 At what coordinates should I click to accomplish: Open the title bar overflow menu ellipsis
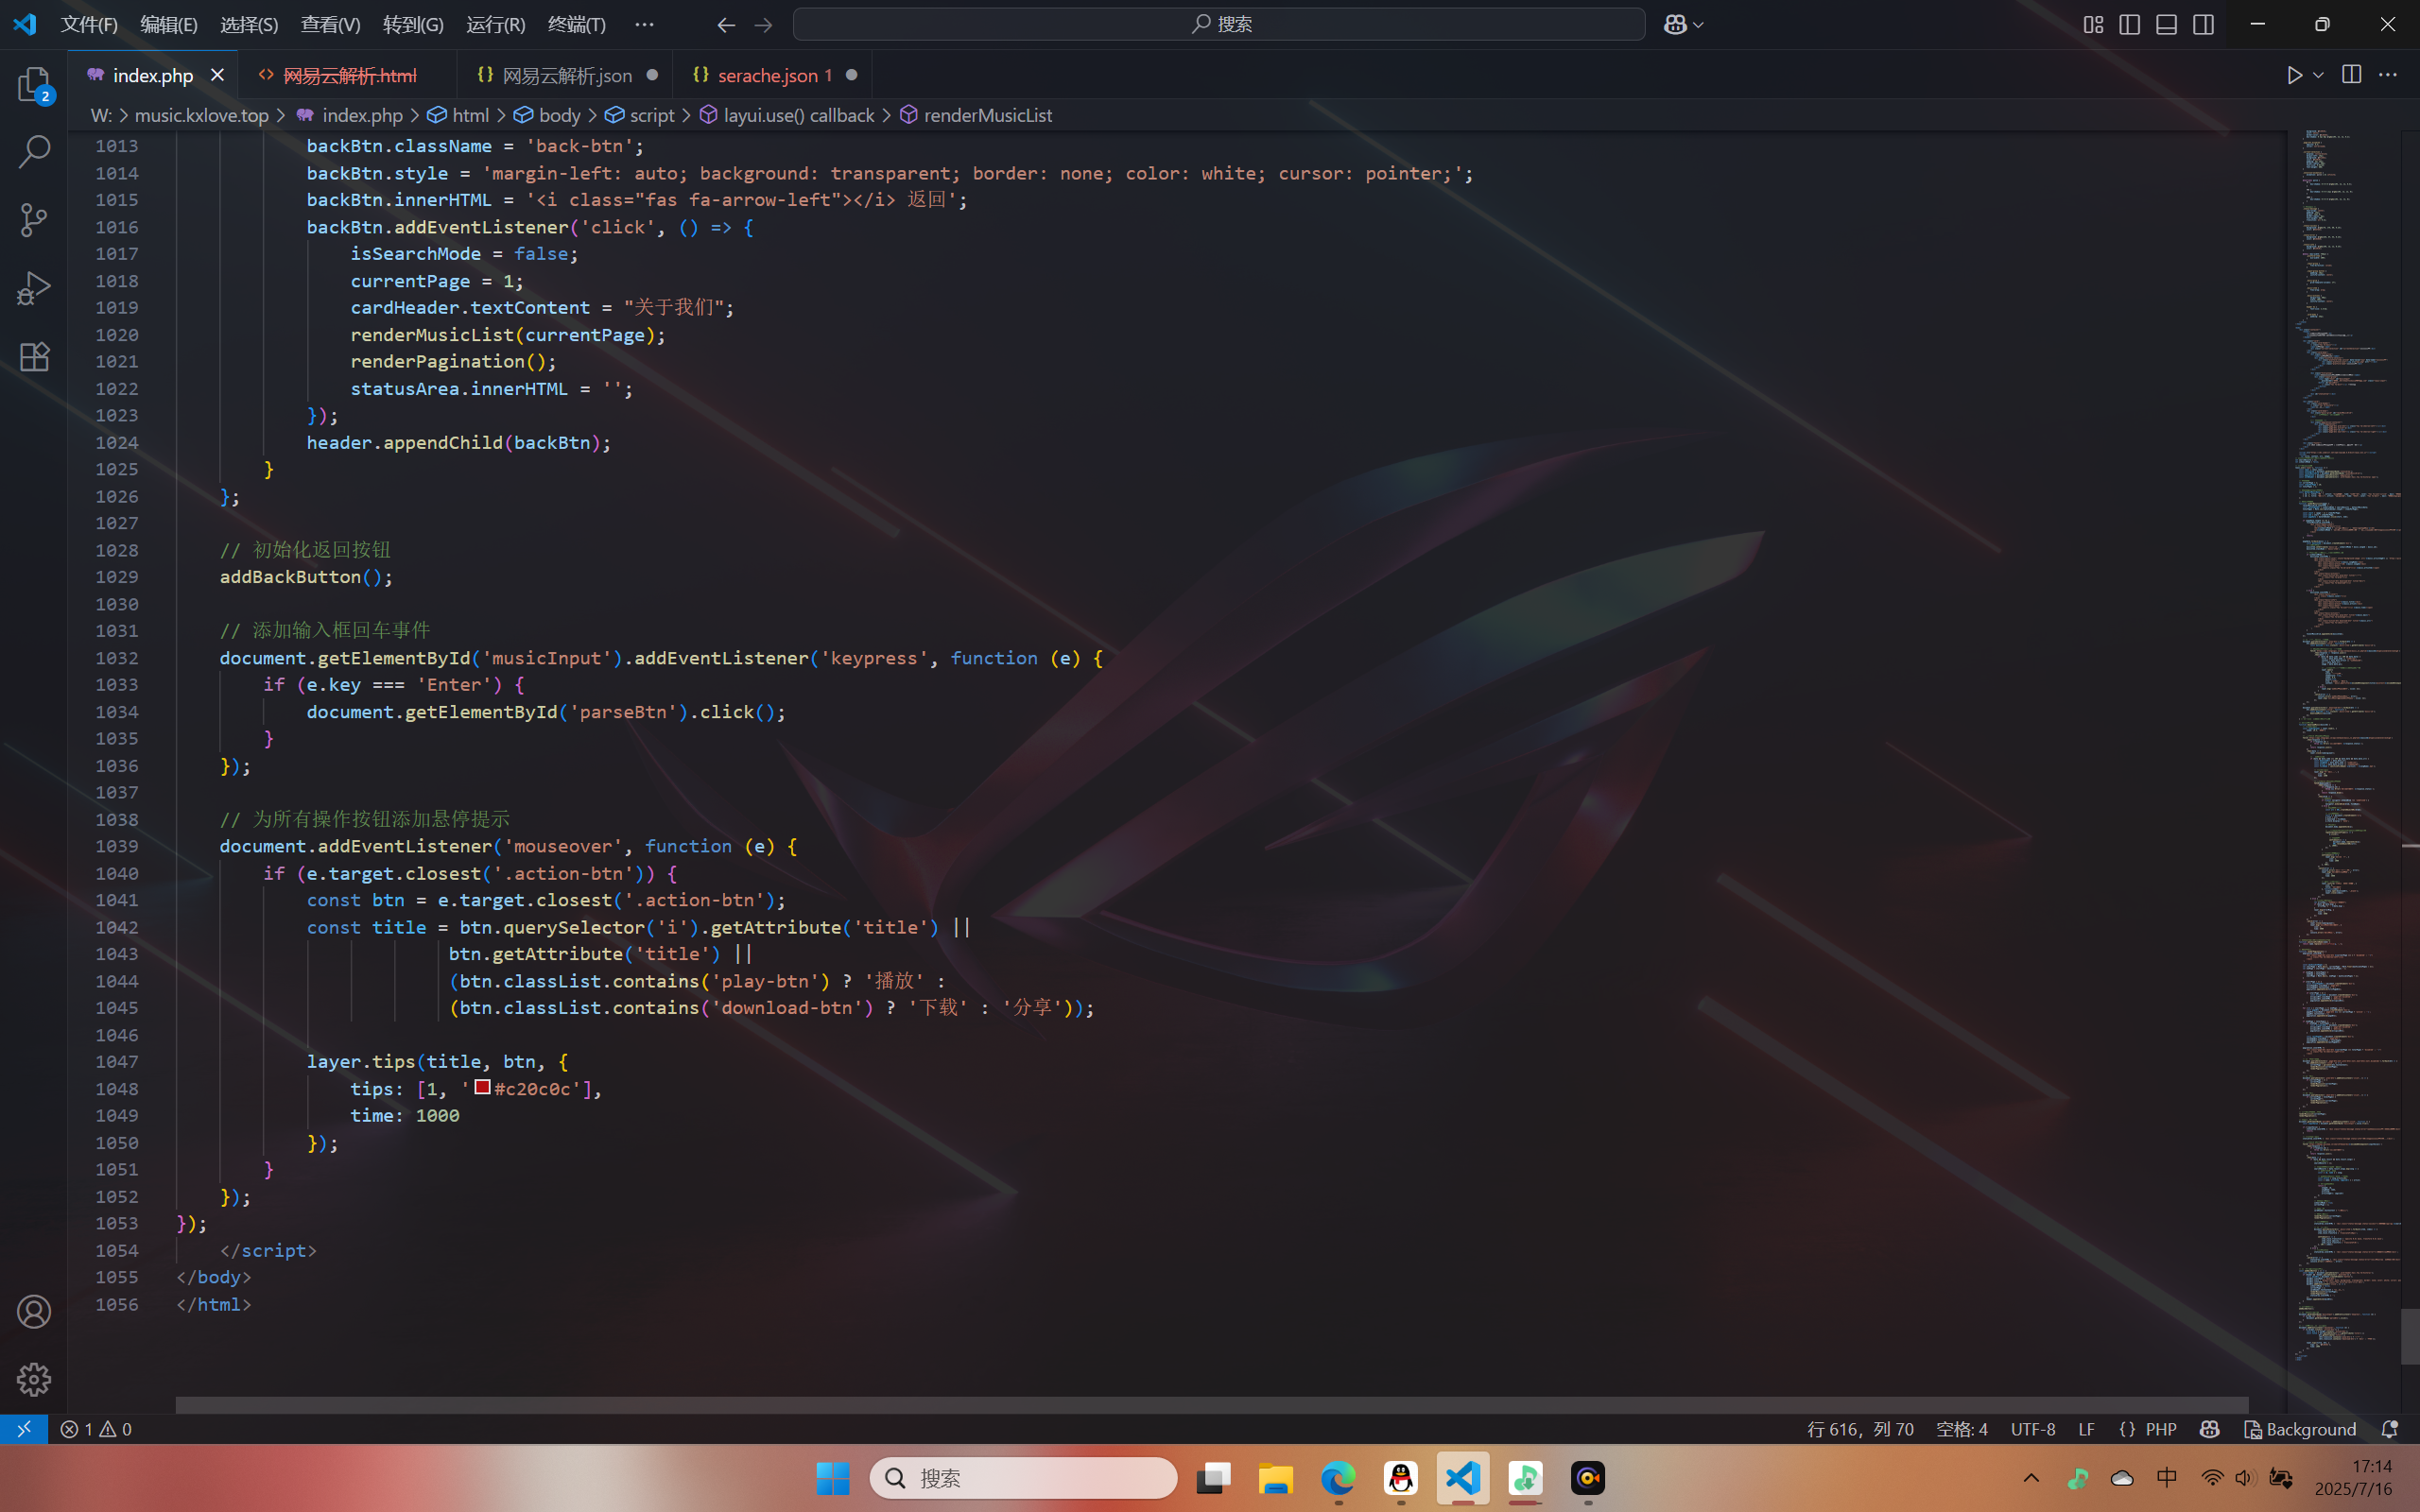click(x=644, y=24)
